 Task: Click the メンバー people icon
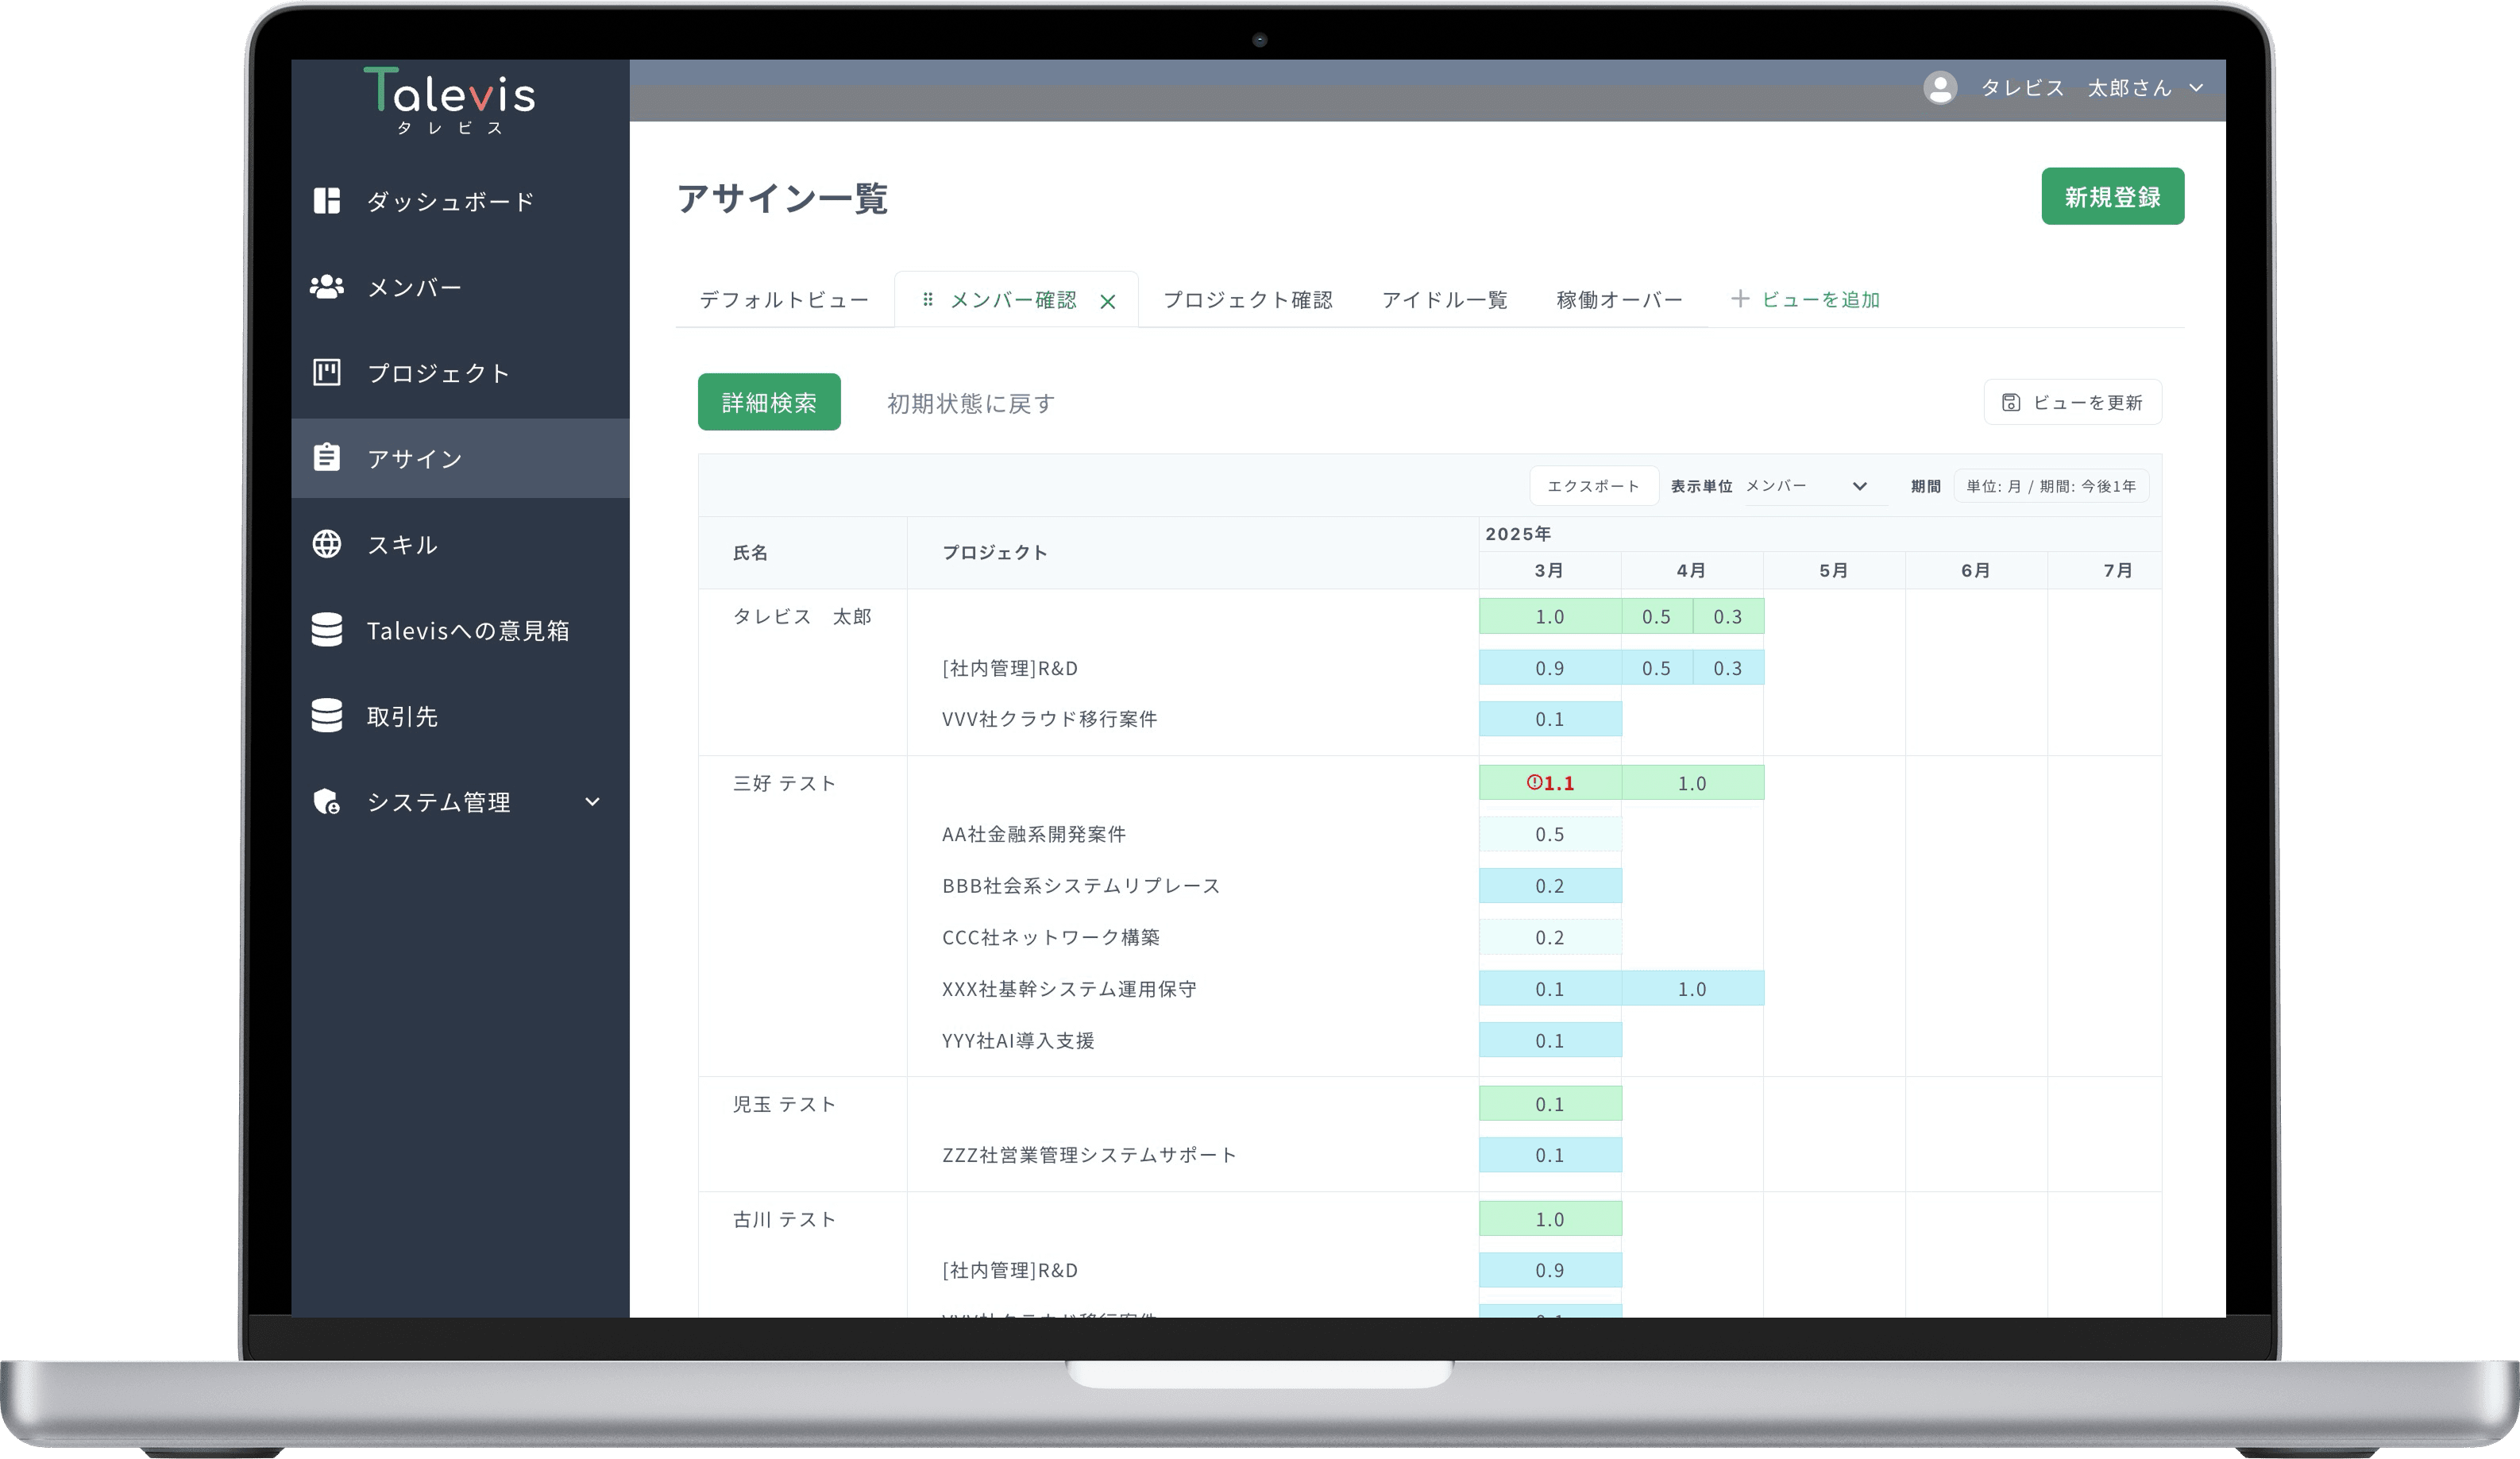(x=327, y=287)
